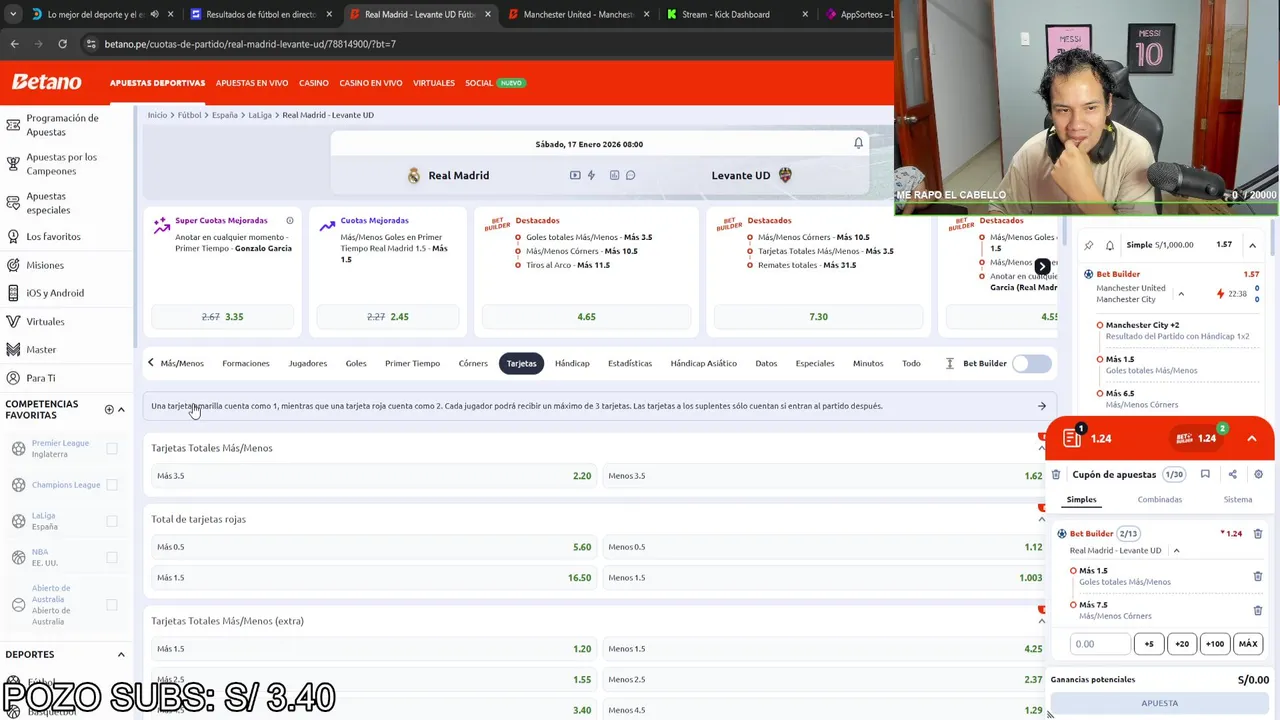The height and width of the screenshot is (720, 1280).
Task: Open the LaLiga breadcrumb link
Action: [260, 115]
